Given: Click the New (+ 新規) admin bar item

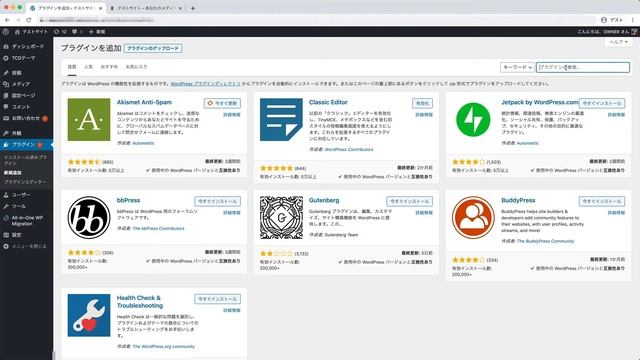Looking at the screenshot, I should pos(97,31).
